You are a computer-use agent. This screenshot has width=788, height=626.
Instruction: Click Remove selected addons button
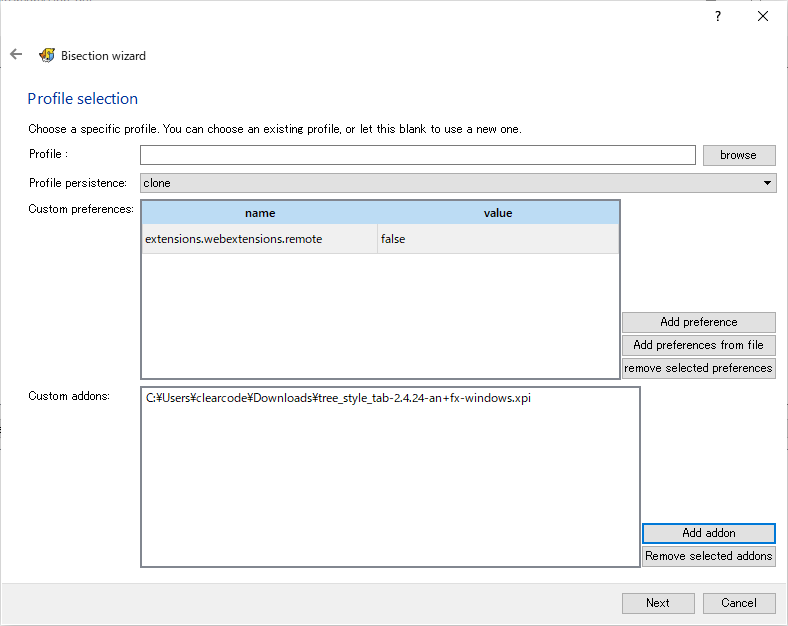[x=709, y=556]
